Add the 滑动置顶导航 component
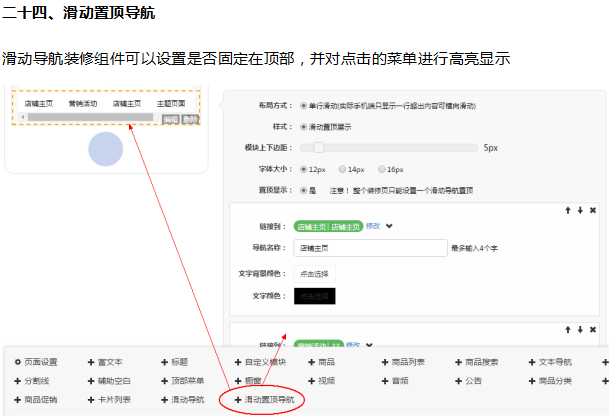The height and width of the screenshot is (416, 609). [264, 400]
